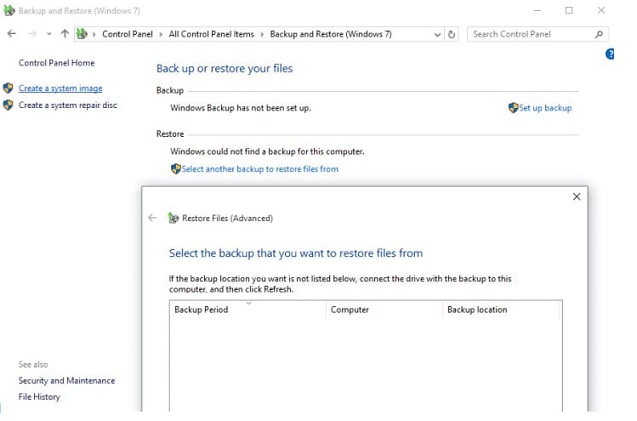
Task: Sort by the Computer column header
Action: [384, 310]
